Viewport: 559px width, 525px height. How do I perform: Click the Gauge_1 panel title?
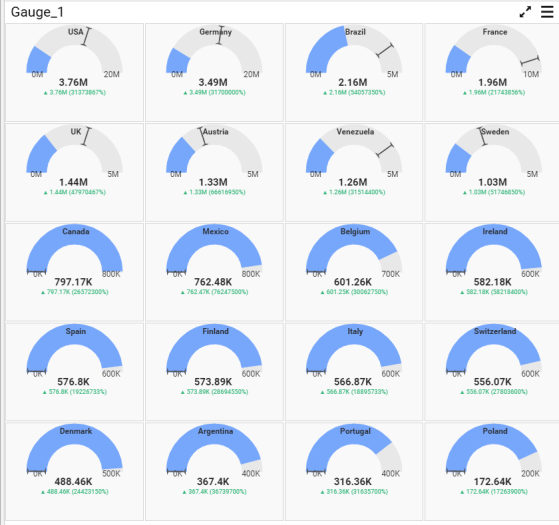[x=37, y=12]
